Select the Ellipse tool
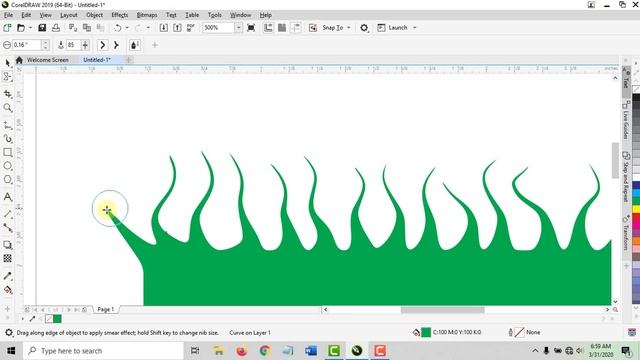The width and height of the screenshot is (640, 360). tap(7, 166)
